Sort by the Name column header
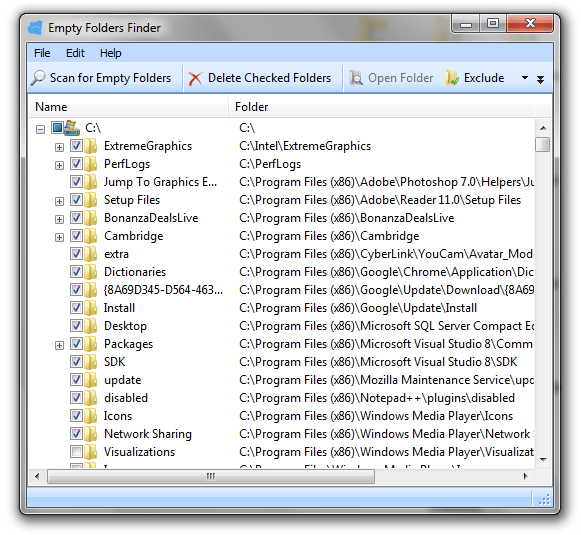 pyautogui.click(x=128, y=107)
